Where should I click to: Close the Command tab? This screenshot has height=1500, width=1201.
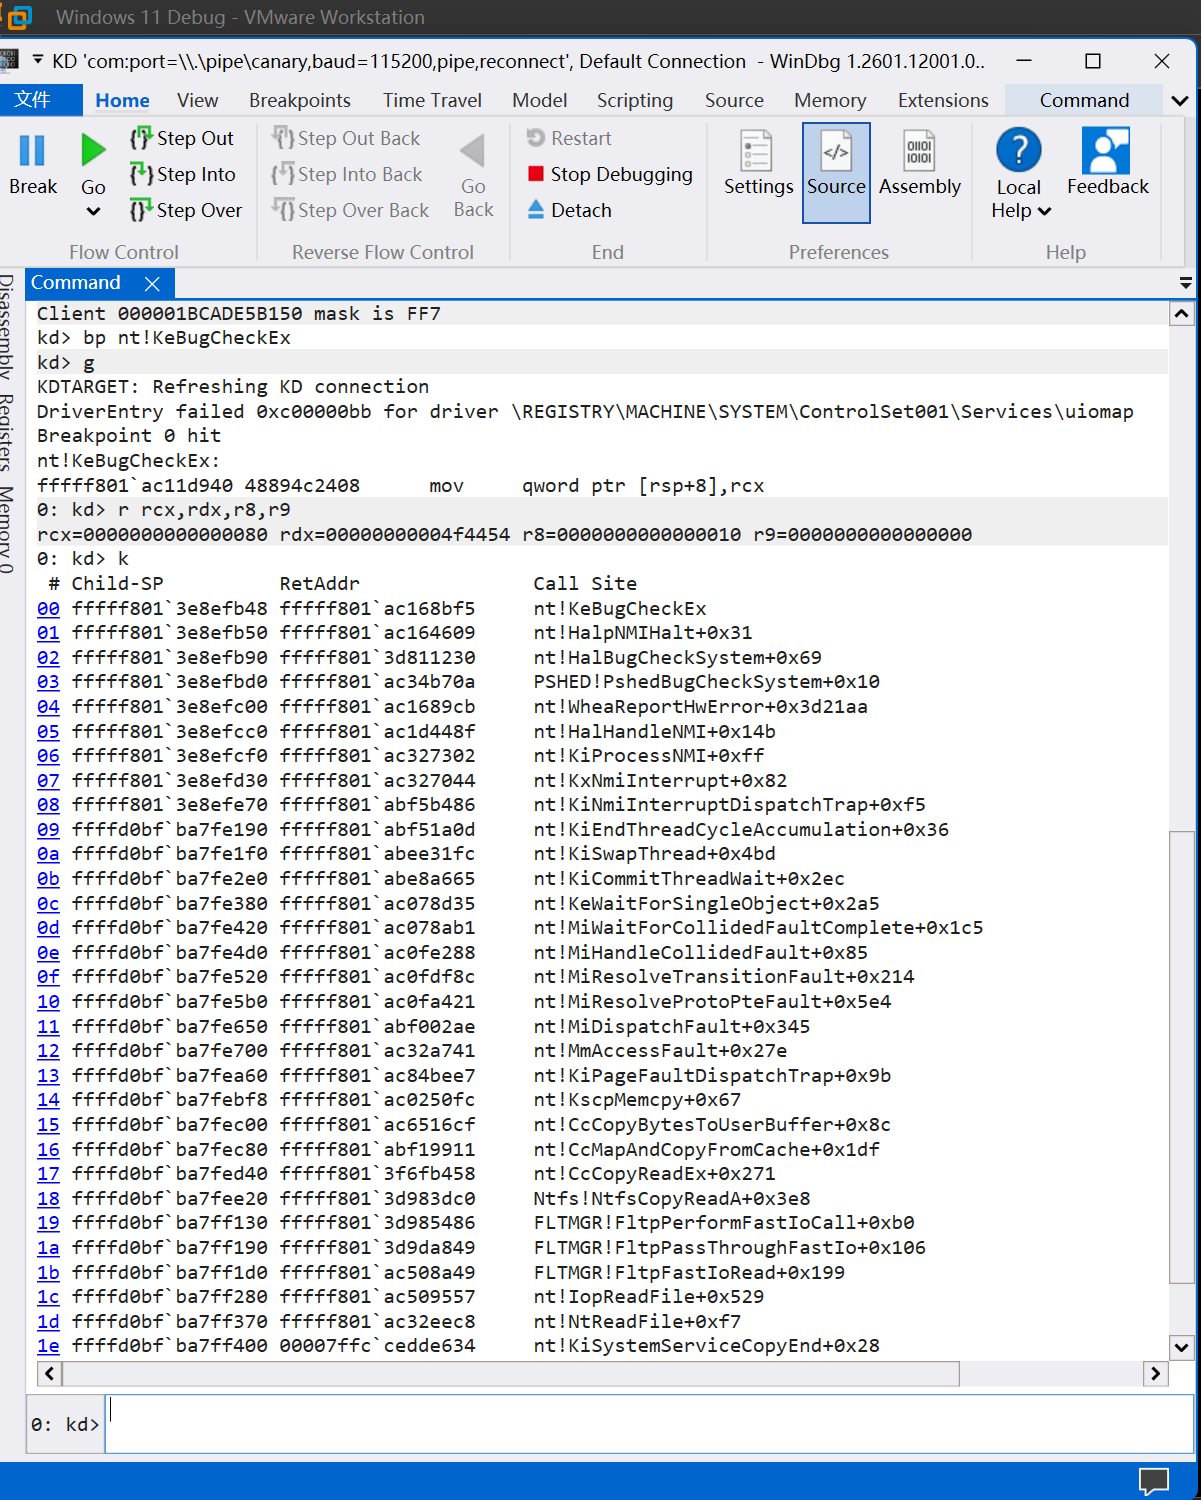(x=152, y=284)
